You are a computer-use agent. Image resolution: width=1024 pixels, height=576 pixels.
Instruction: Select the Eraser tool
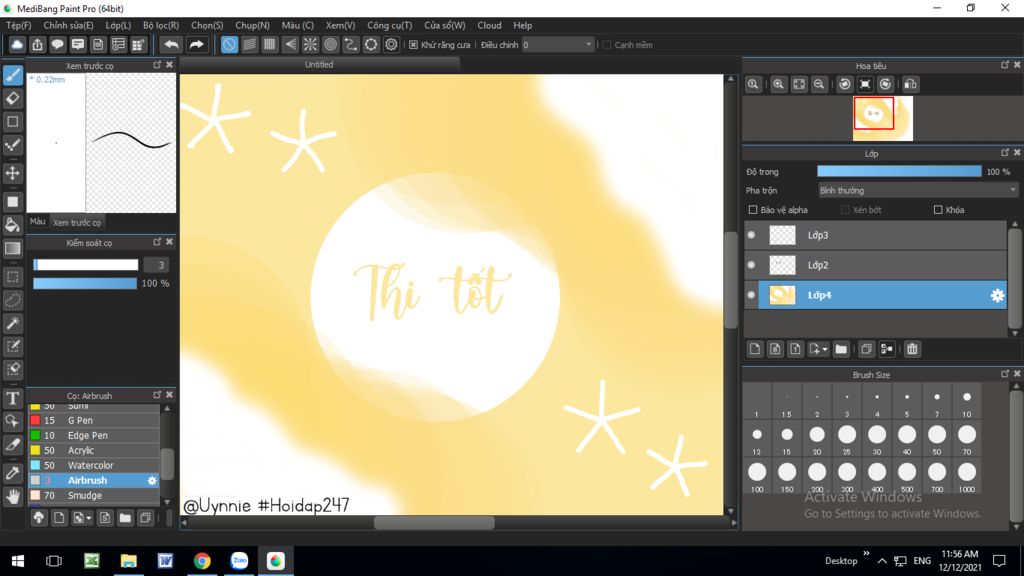click(12, 98)
